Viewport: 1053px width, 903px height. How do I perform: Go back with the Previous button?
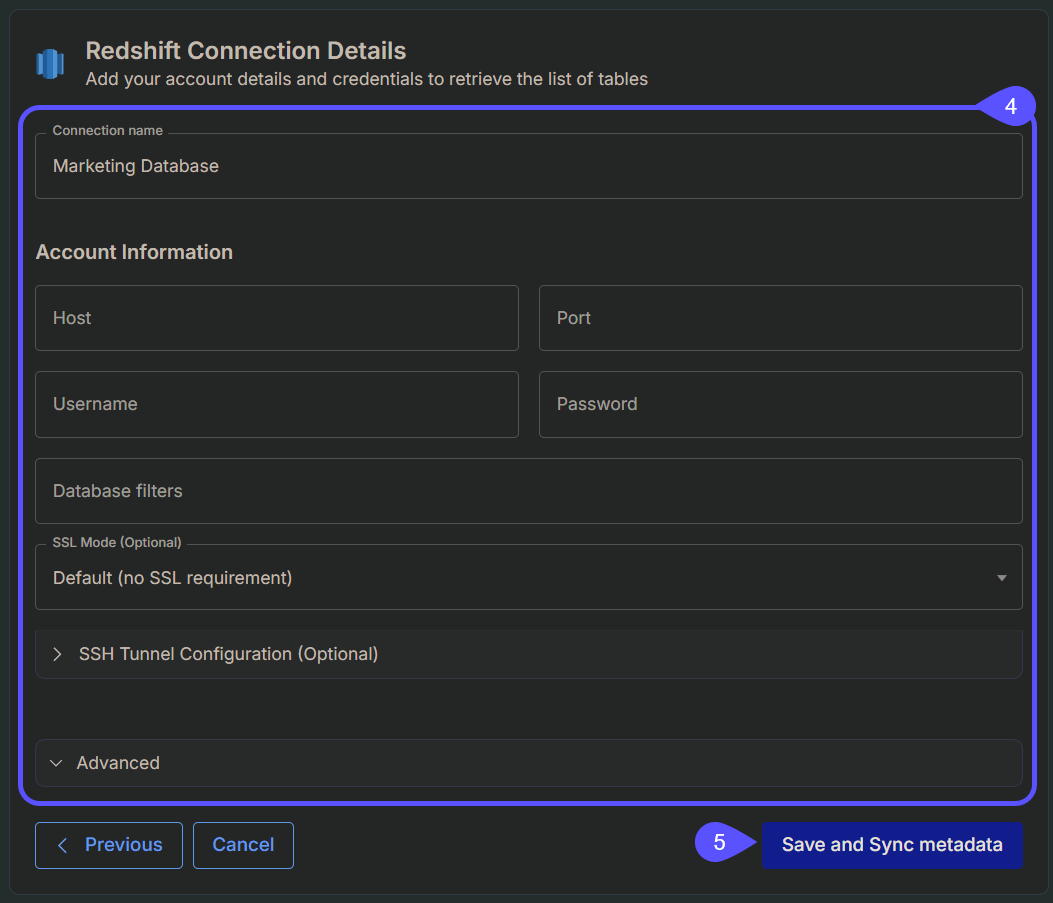109,845
